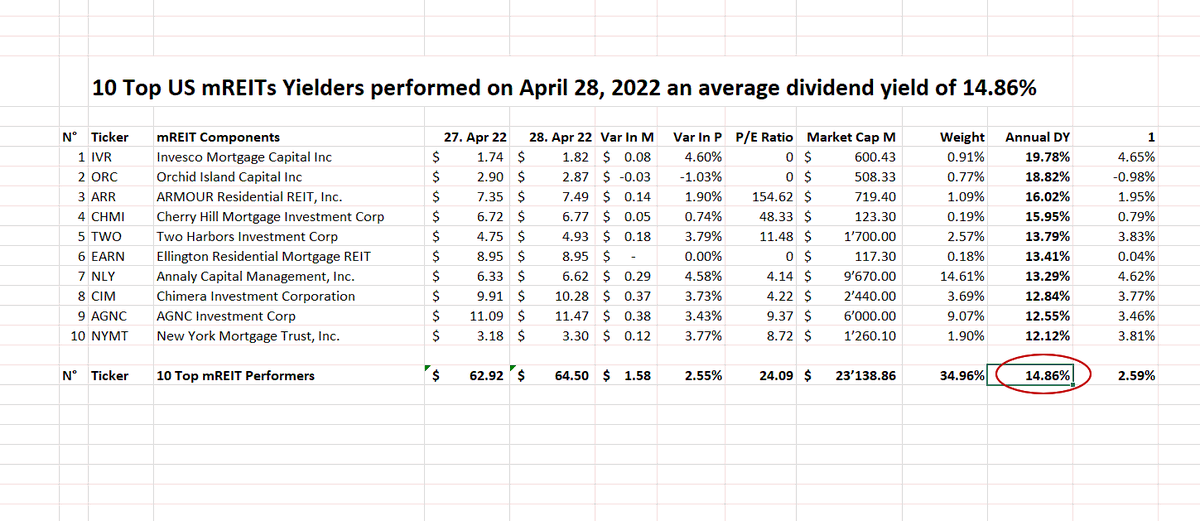Click the 154.62 P/E ratio cell
The height and width of the screenshot is (521, 1200).
(773, 197)
